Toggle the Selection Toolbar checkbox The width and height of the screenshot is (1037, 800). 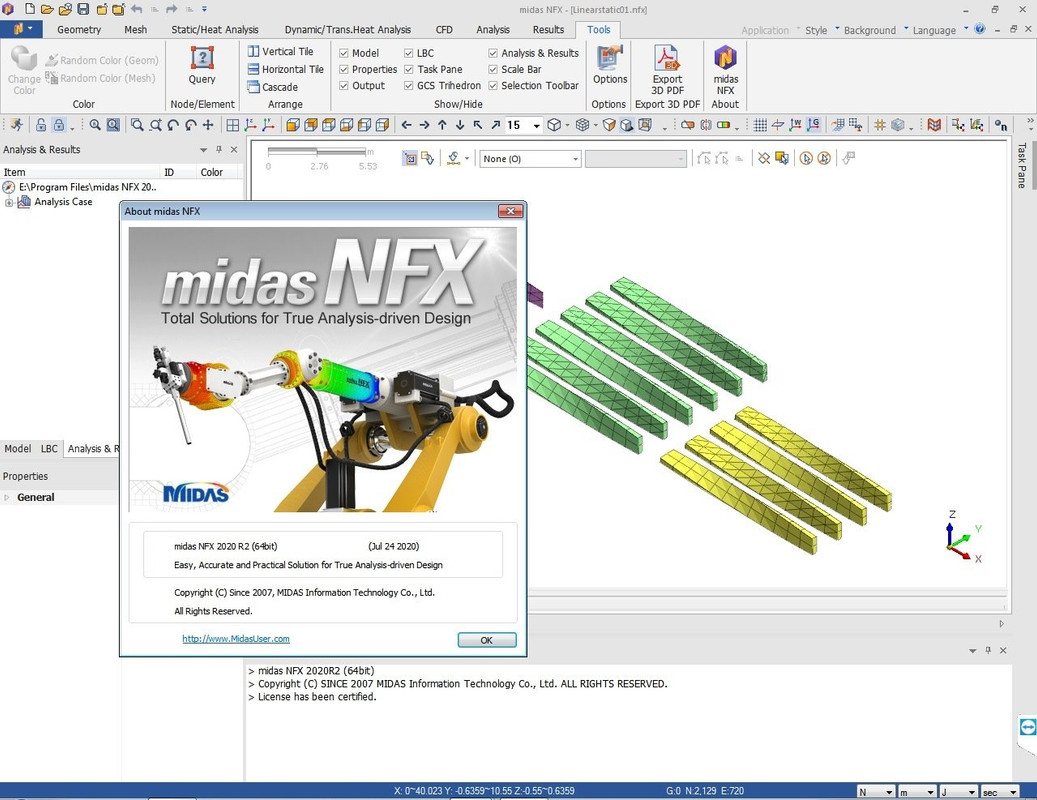click(x=493, y=86)
